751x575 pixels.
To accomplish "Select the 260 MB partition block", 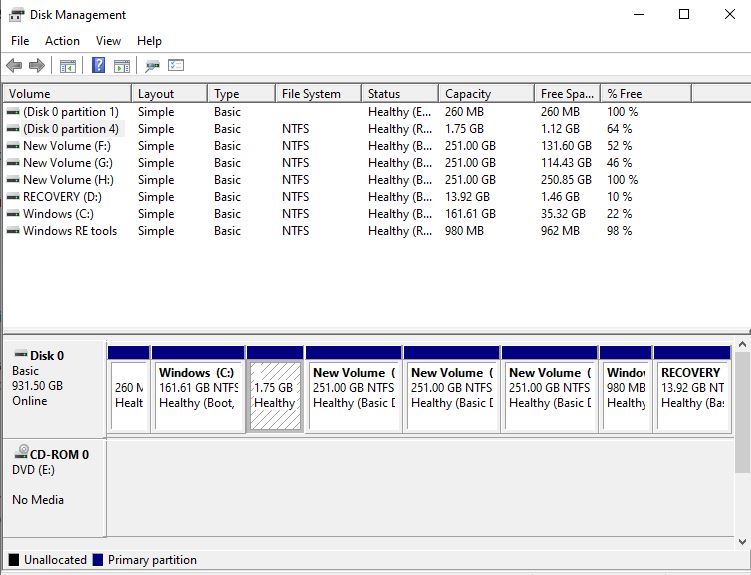I will [x=129, y=389].
